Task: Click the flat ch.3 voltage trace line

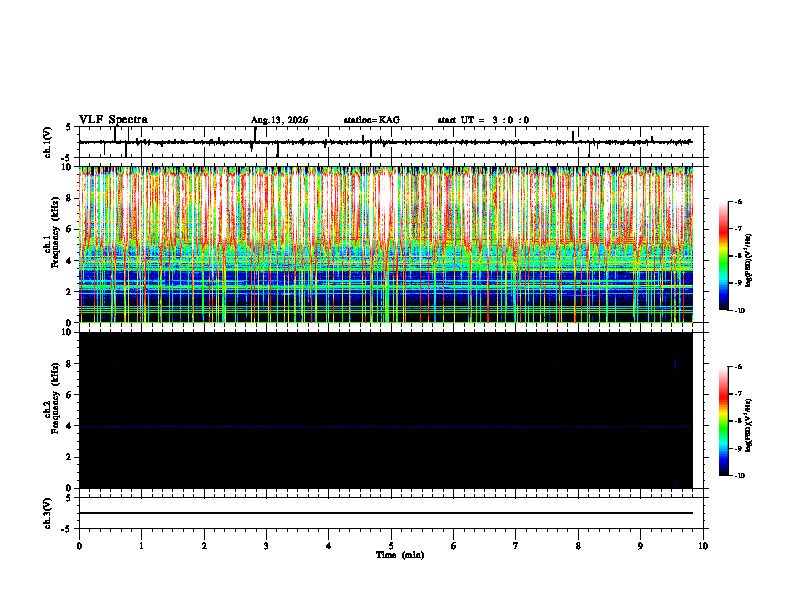Action: click(x=386, y=513)
